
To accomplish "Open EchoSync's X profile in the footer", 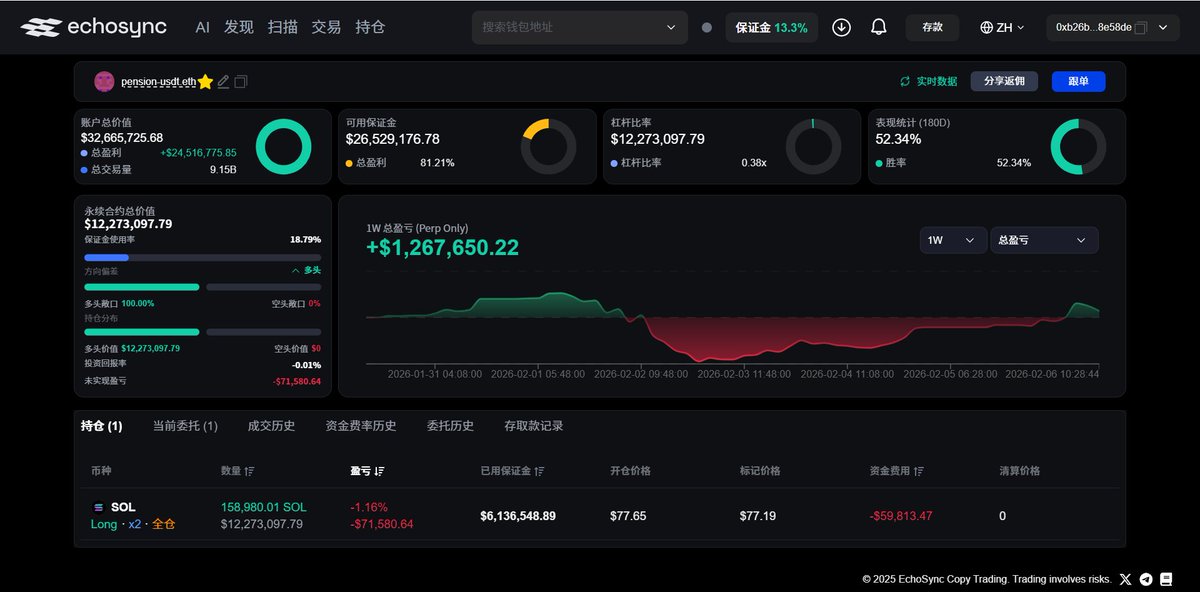I will point(1125,579).
